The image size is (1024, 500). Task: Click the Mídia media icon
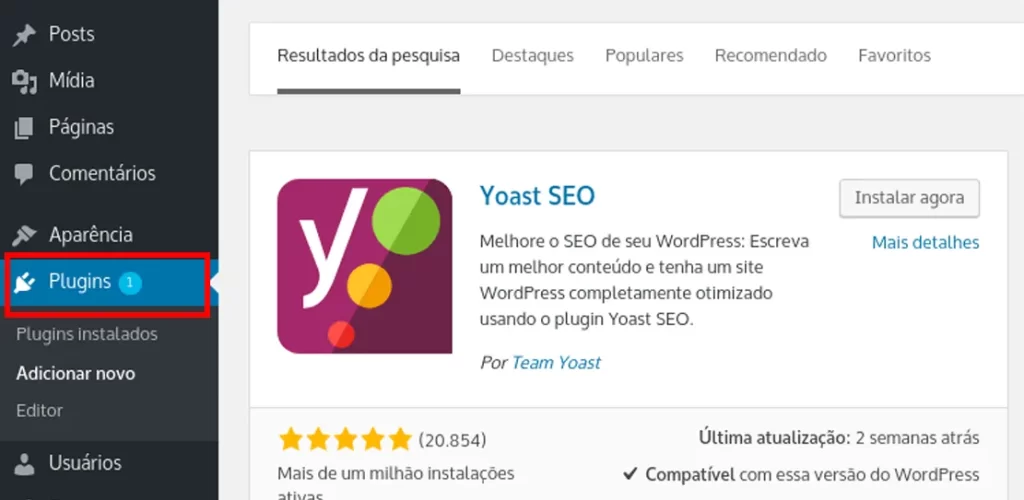(x=24, y=81)
